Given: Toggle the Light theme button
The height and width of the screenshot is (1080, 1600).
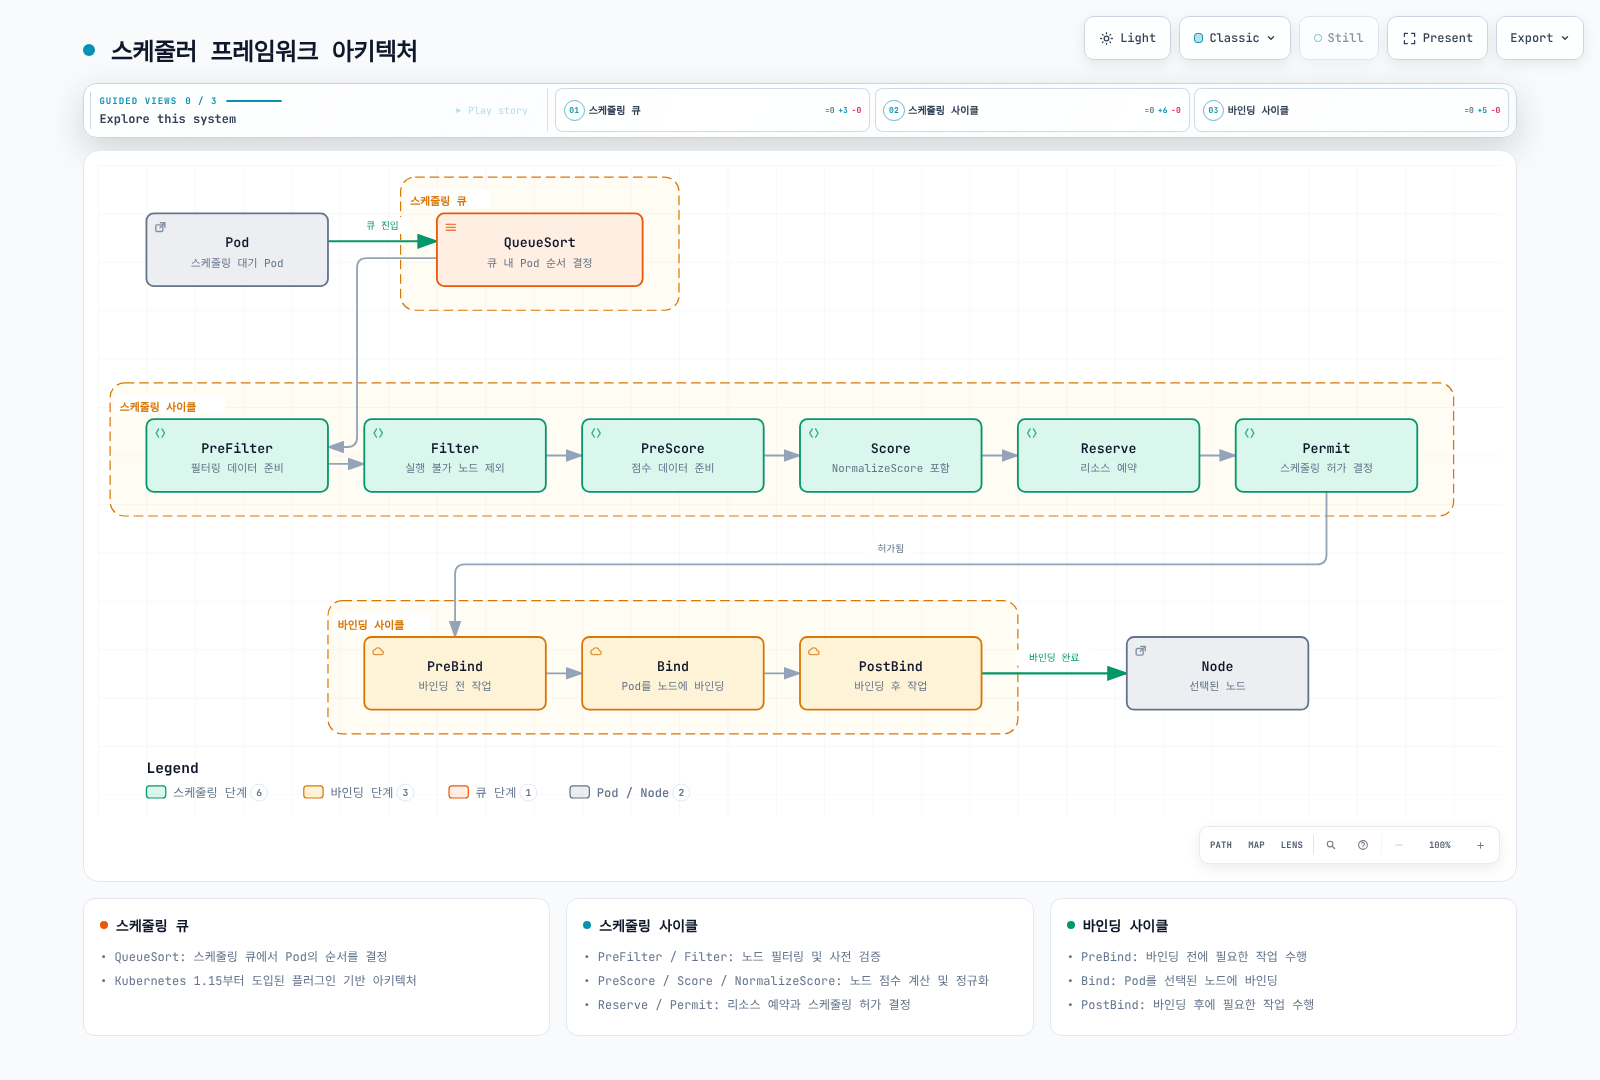Looking at the screenshot, I should point(1127,38).
